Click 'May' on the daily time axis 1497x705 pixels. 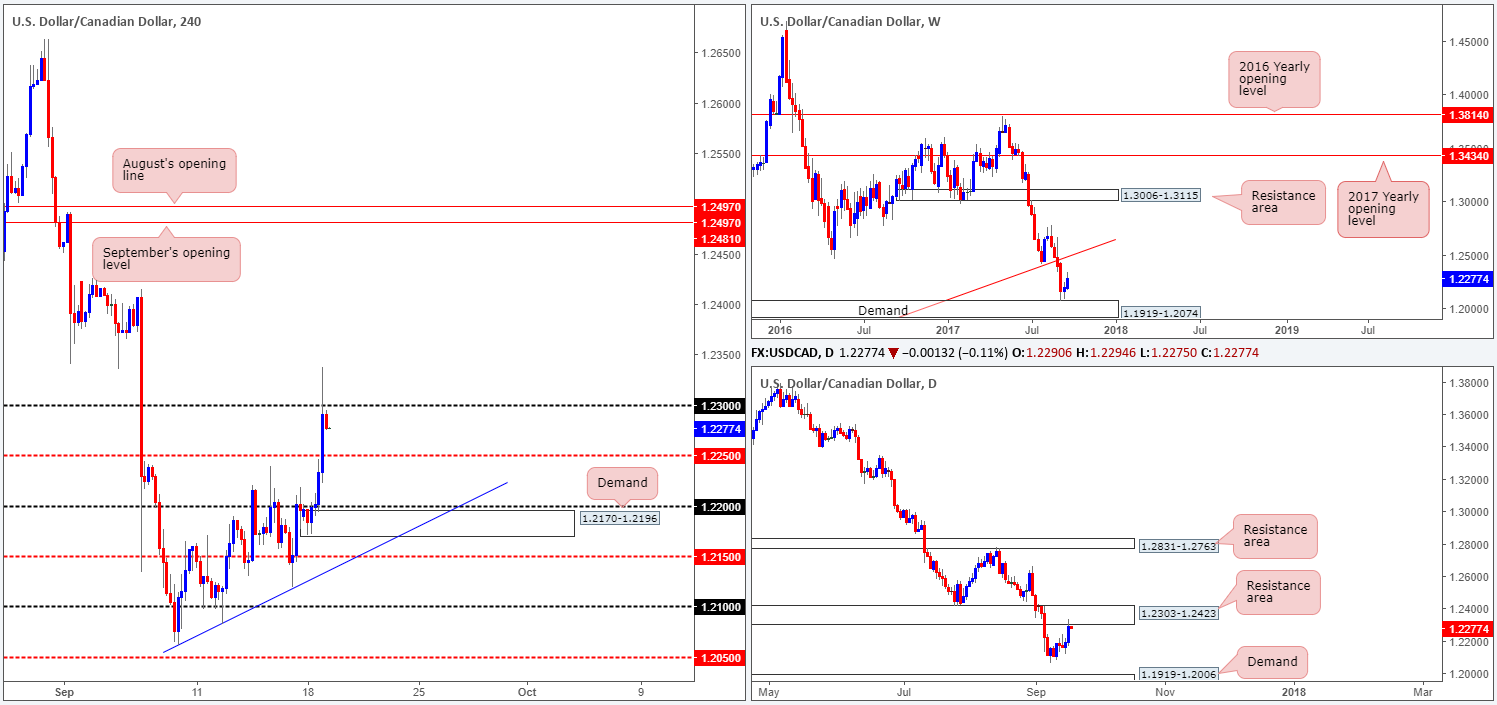[x=770, y=691]
